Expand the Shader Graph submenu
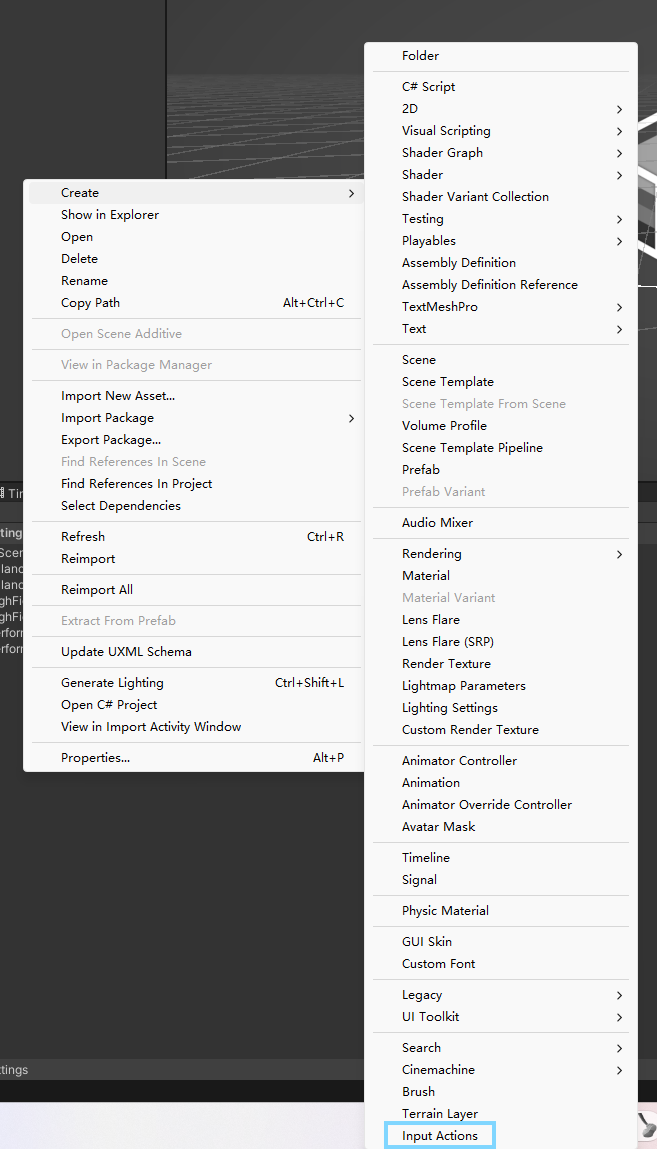 coord(442,153)
